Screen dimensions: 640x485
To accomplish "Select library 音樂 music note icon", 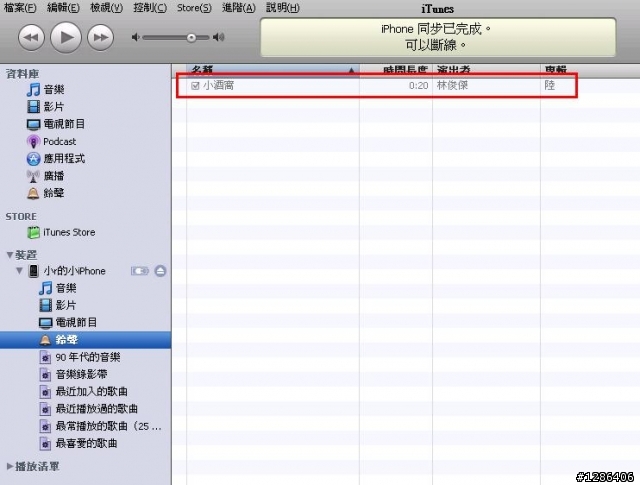I will 33,89.
